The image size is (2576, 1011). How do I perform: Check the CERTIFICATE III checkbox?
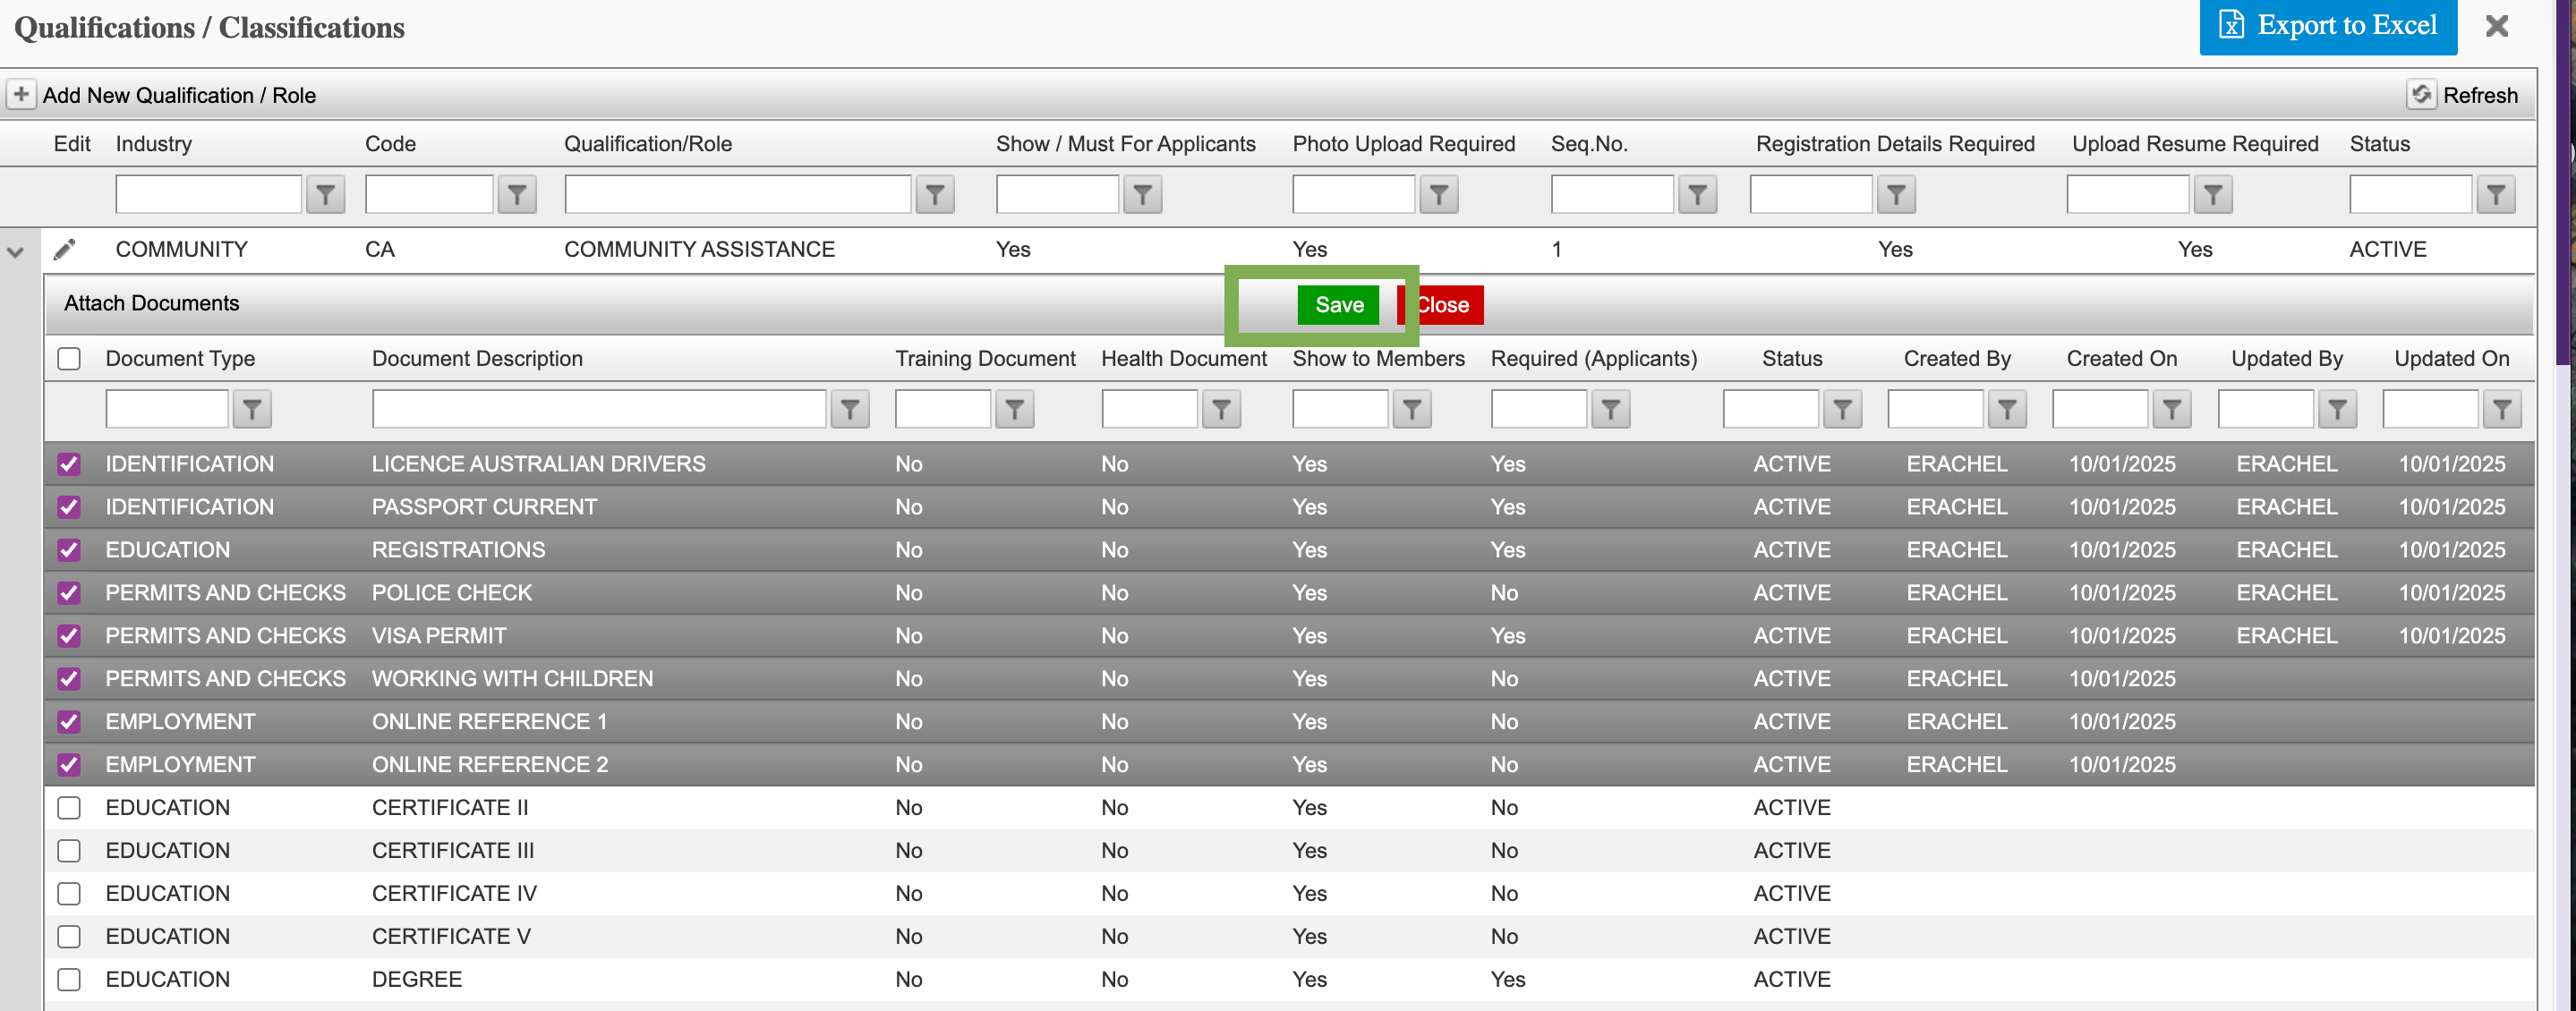click(x=69, y=850)
